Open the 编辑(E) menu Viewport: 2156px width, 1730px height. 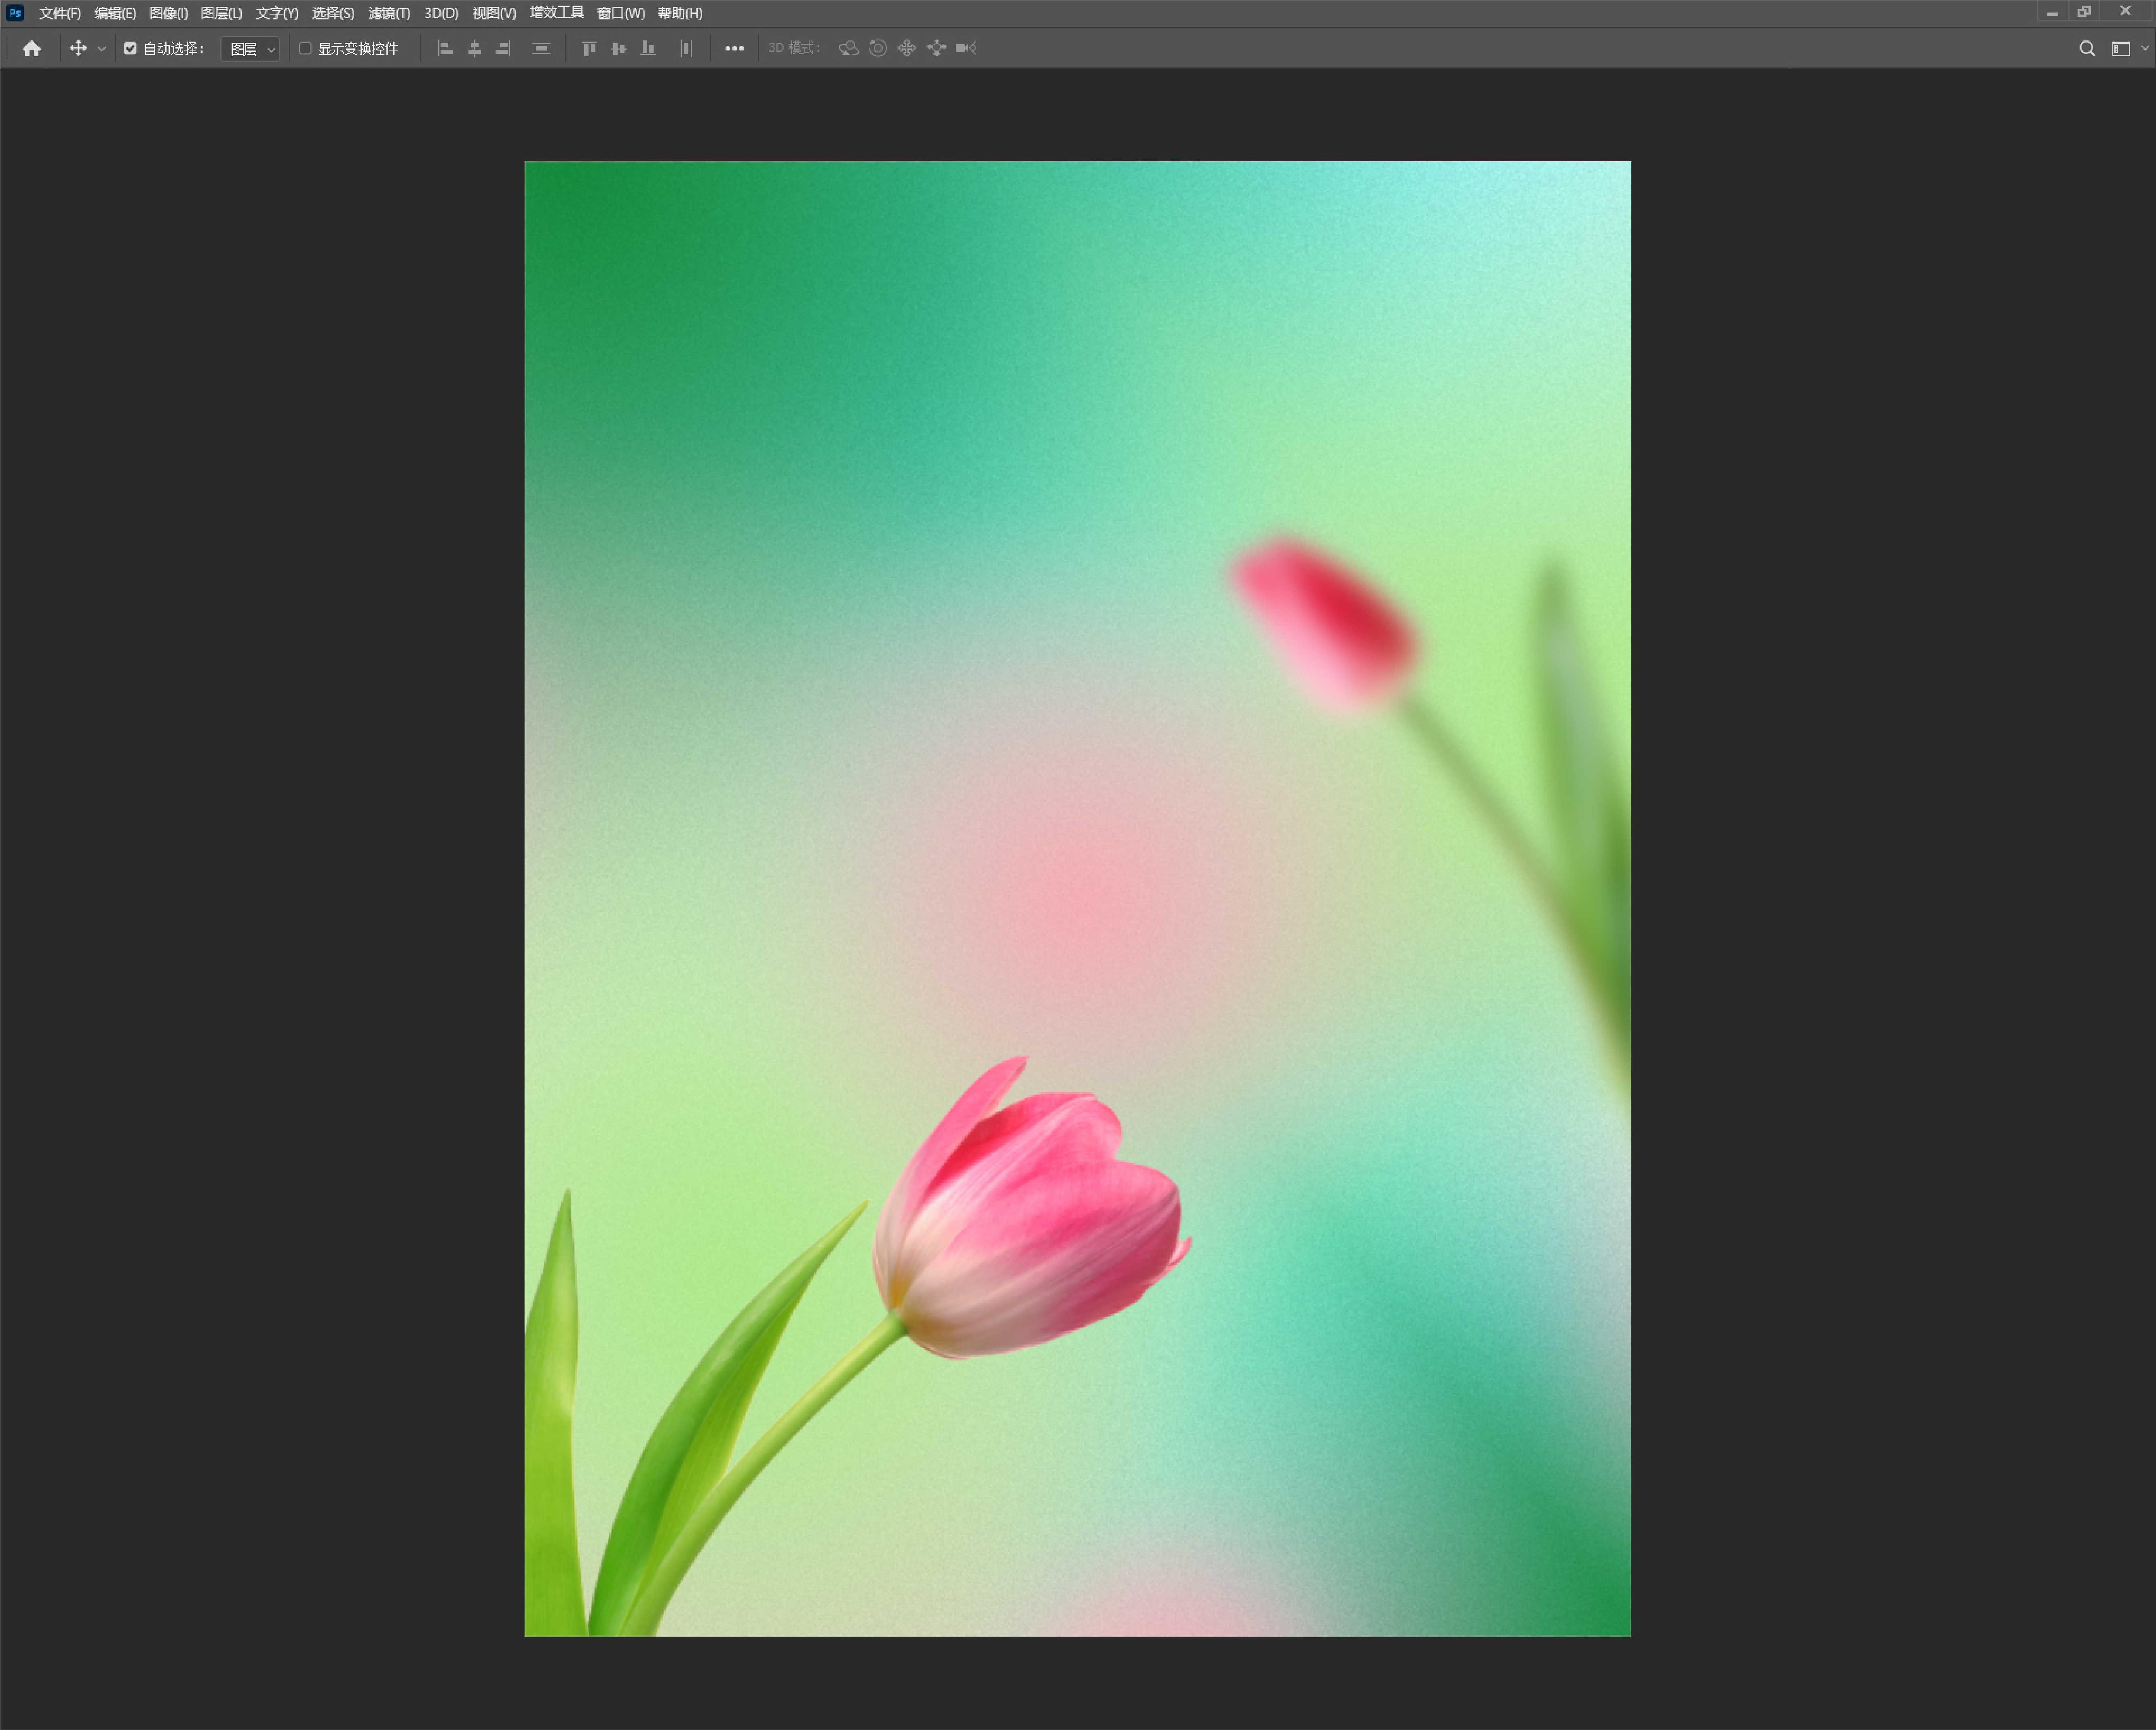115,13
